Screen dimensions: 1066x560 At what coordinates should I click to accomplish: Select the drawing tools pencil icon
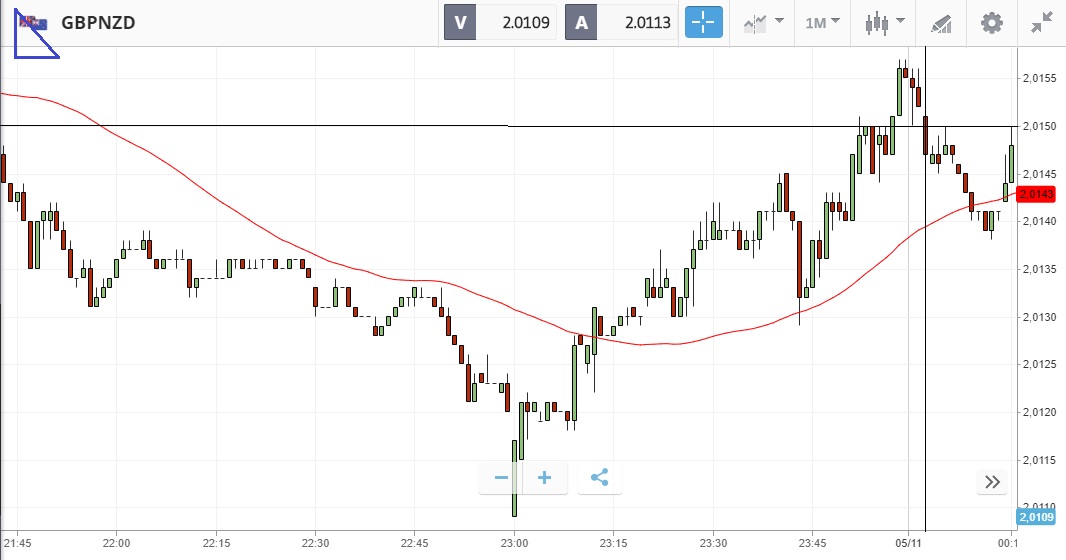940,22
